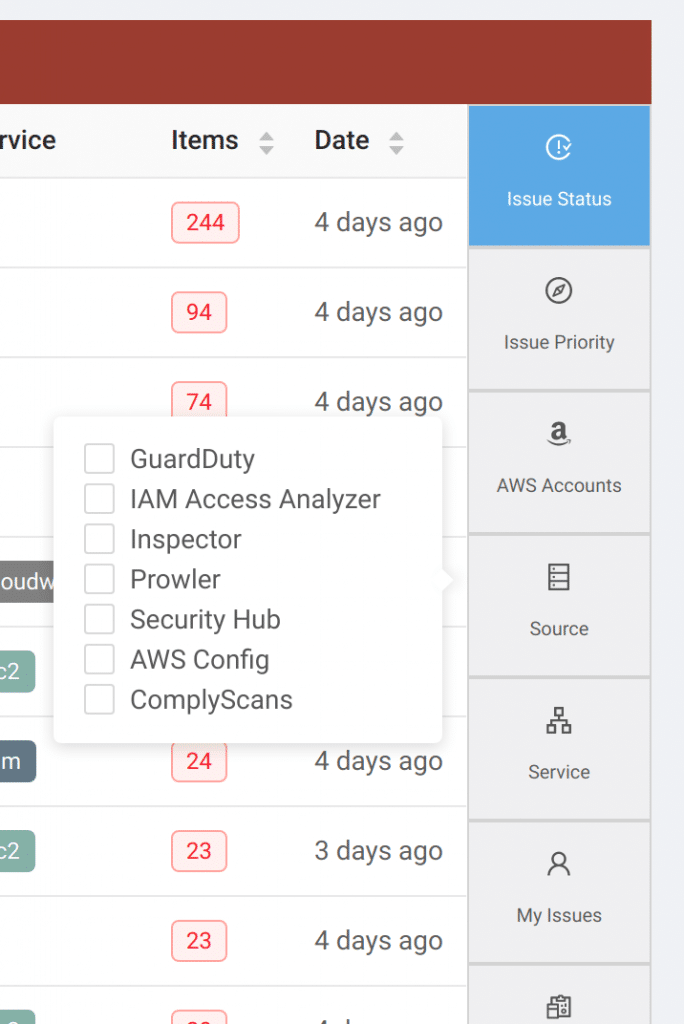The image size is (684, 1024).
Task: Click the Inspector label text
Action: point(186,539)
